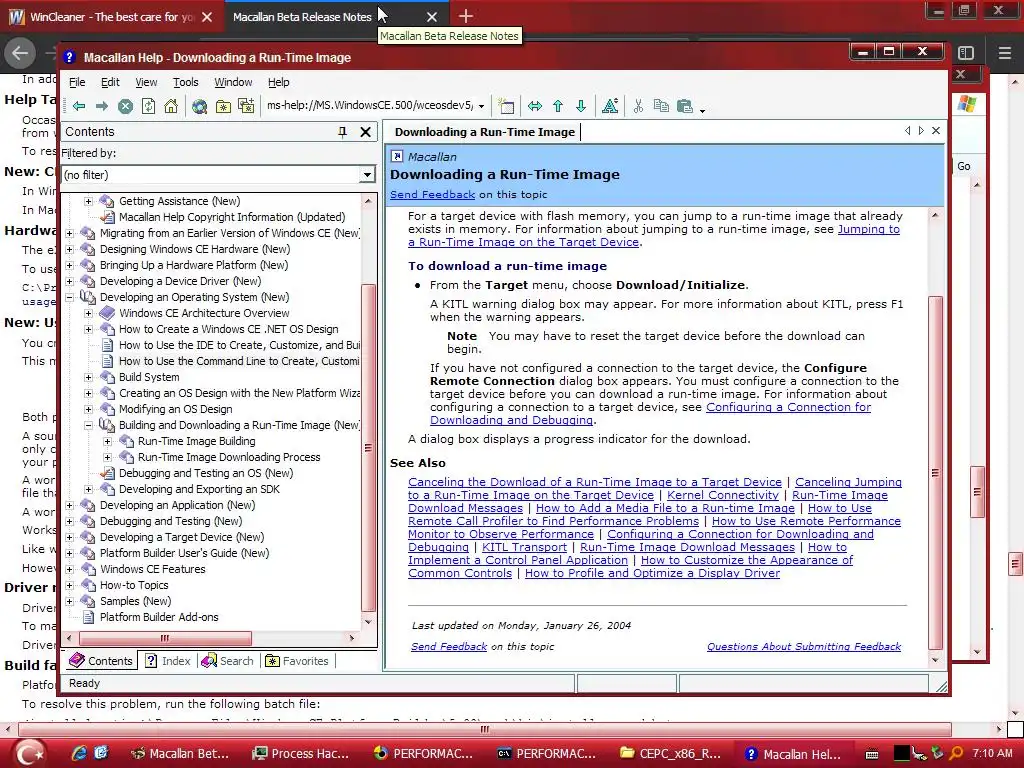
Task: Expand the Samples (New) node
Action: coord(69,601)
